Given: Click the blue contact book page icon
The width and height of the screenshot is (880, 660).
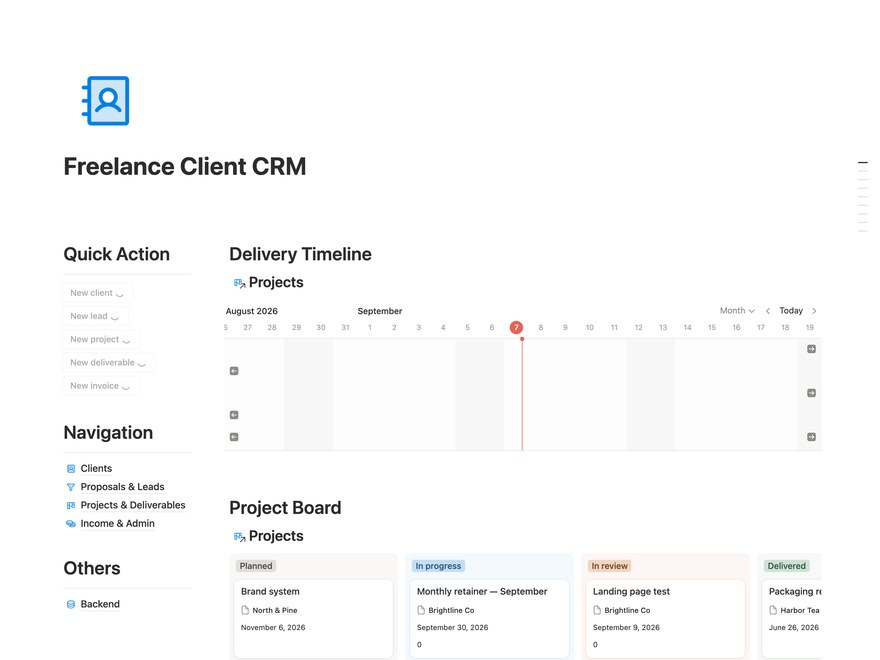Looking at the screenshot, I should click(106, 100).
